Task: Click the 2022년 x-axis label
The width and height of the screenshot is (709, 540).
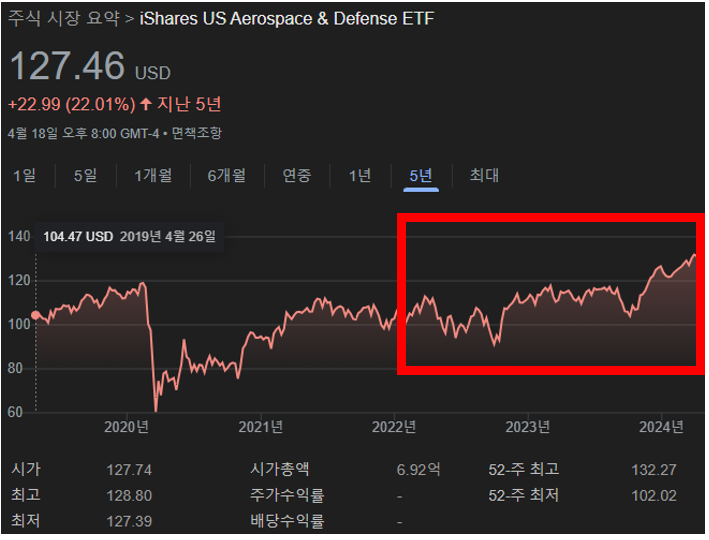Action: (394, 427)
